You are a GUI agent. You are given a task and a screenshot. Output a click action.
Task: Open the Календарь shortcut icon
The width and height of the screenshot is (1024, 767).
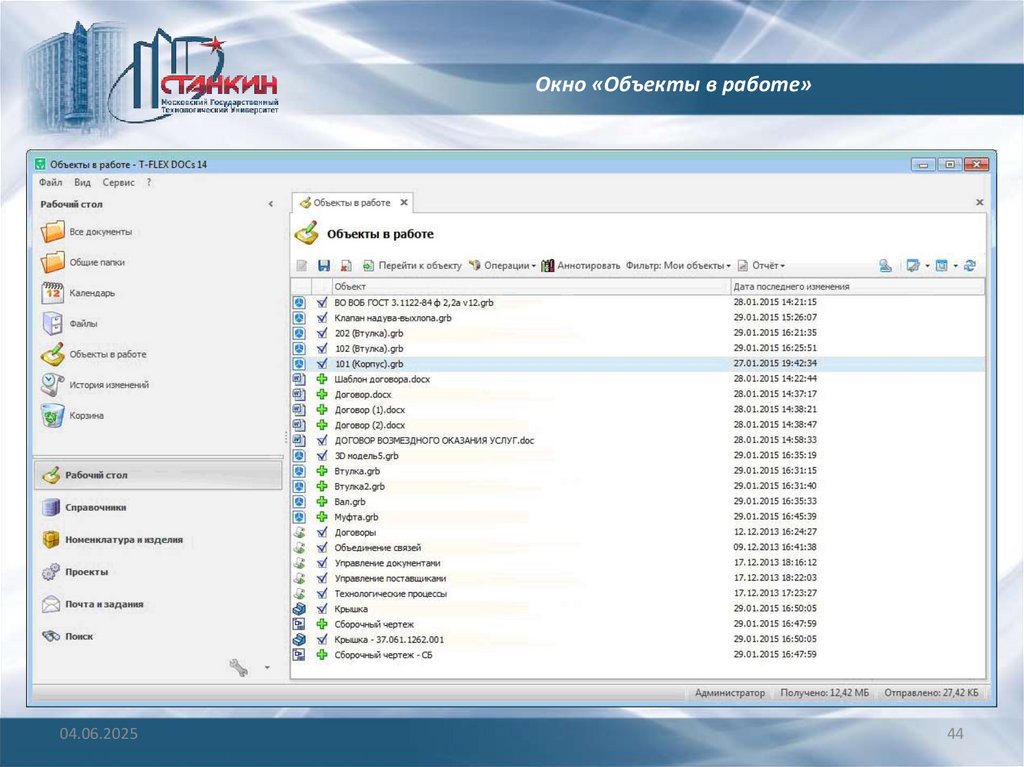[x=52, y=293]
